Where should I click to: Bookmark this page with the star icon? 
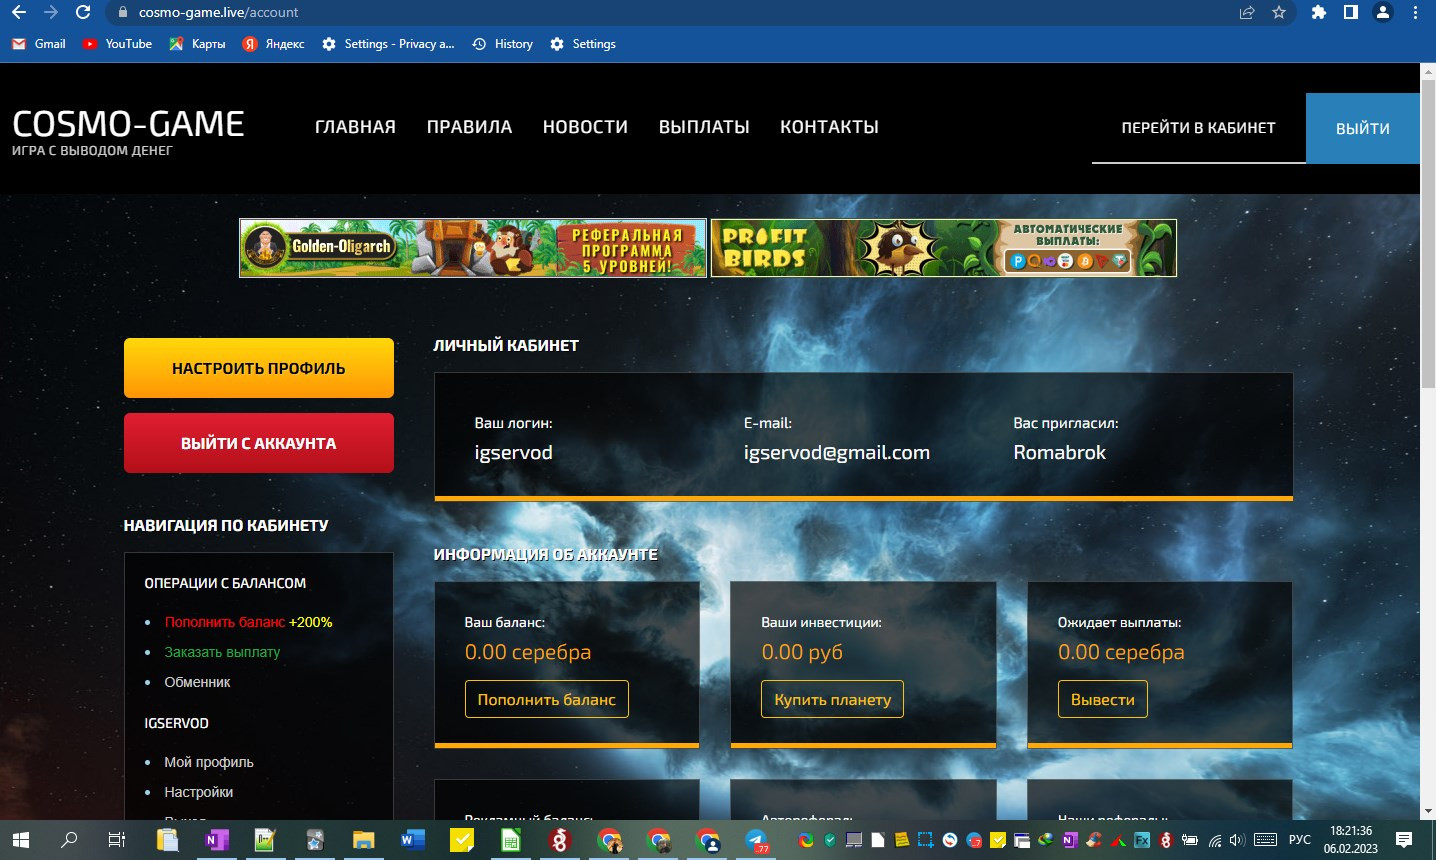click(1279, 13)
